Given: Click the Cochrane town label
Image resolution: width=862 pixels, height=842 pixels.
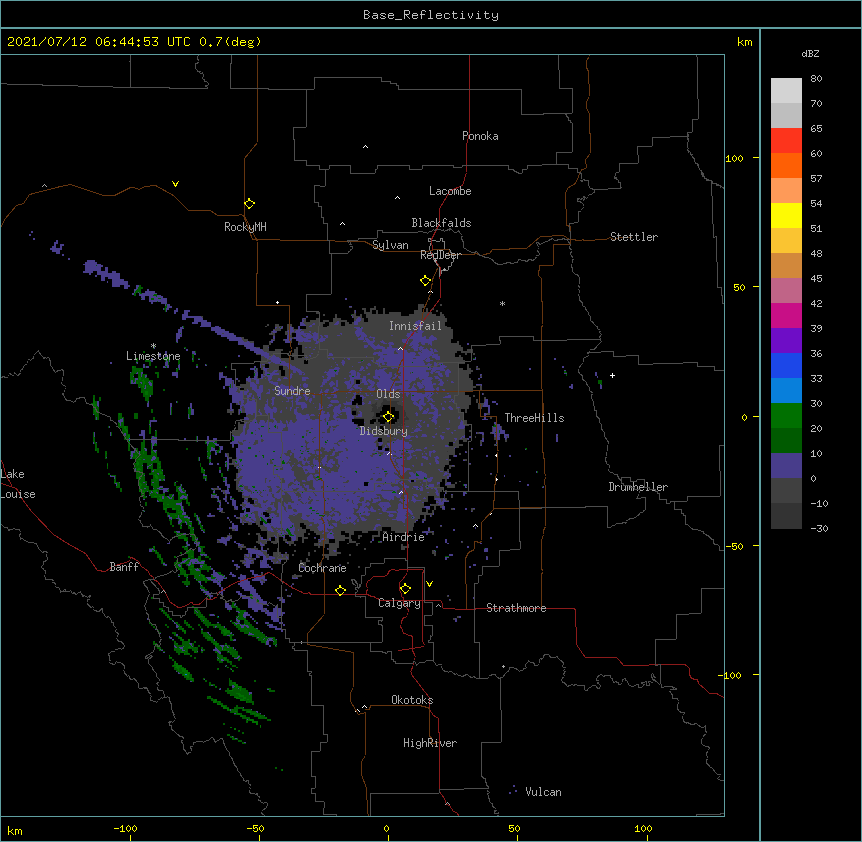Looking at the screenshot, I should pyautogui.click(x=322, y=568).
